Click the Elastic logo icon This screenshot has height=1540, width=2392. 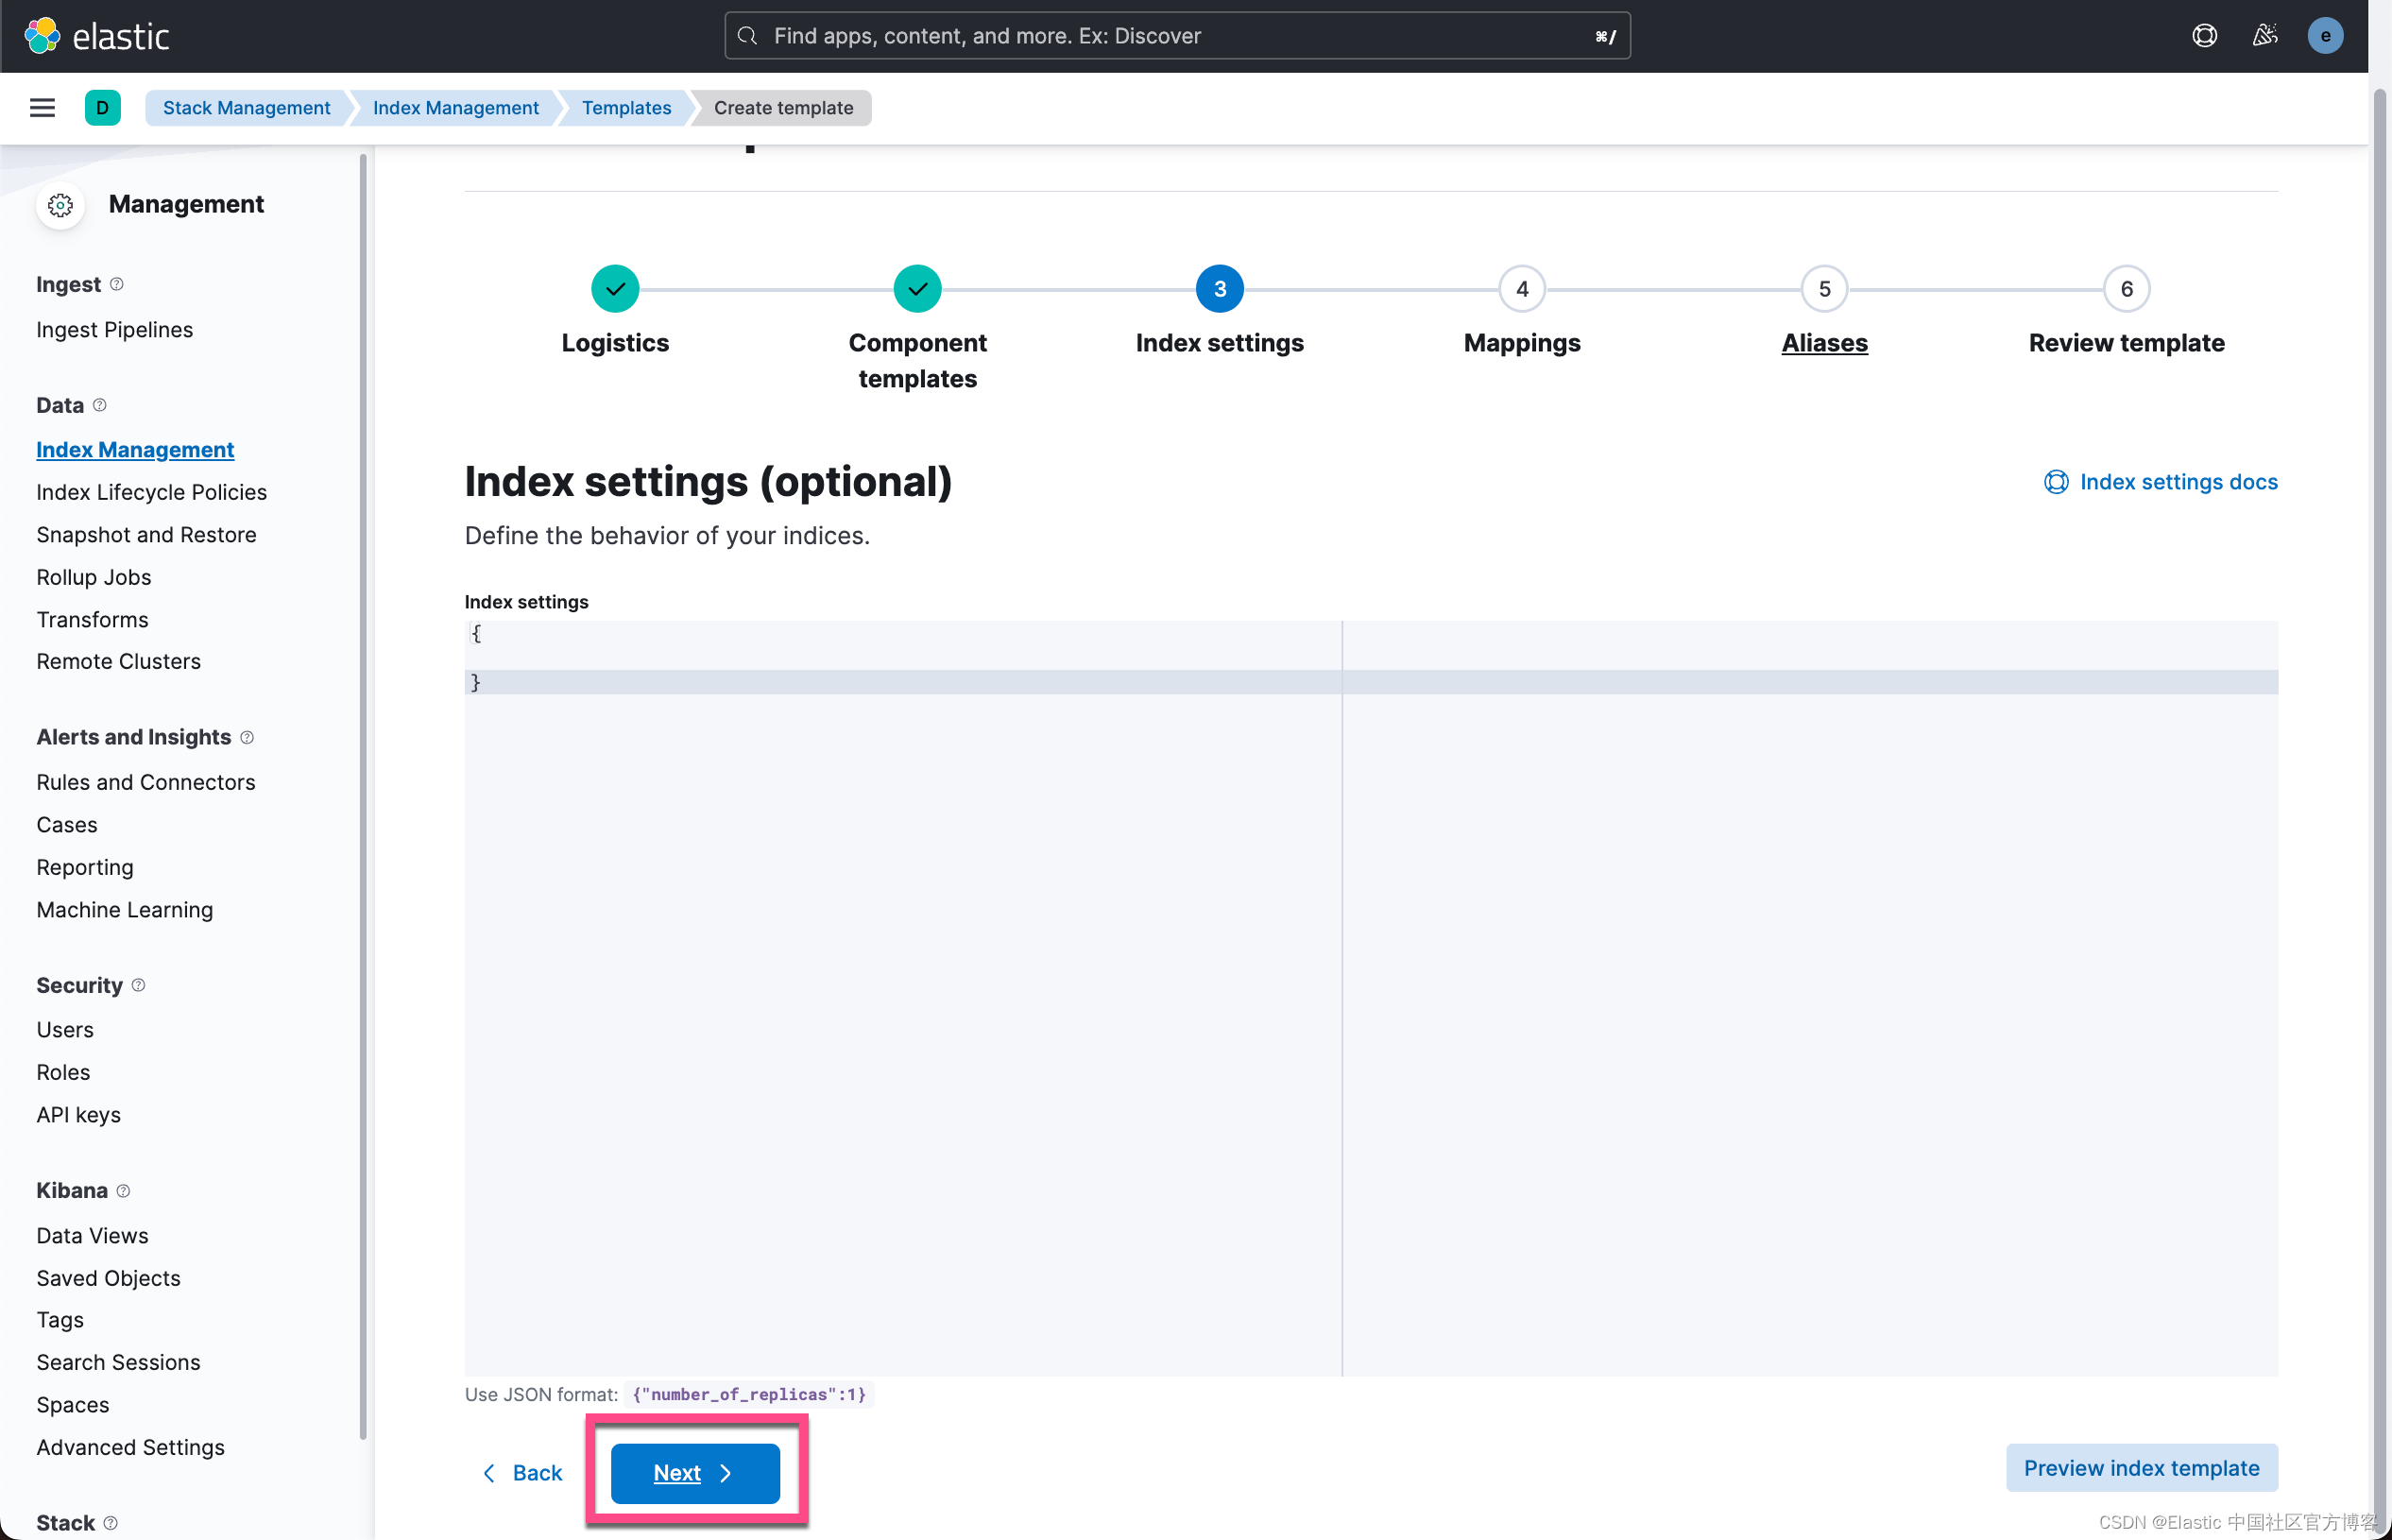42,36
